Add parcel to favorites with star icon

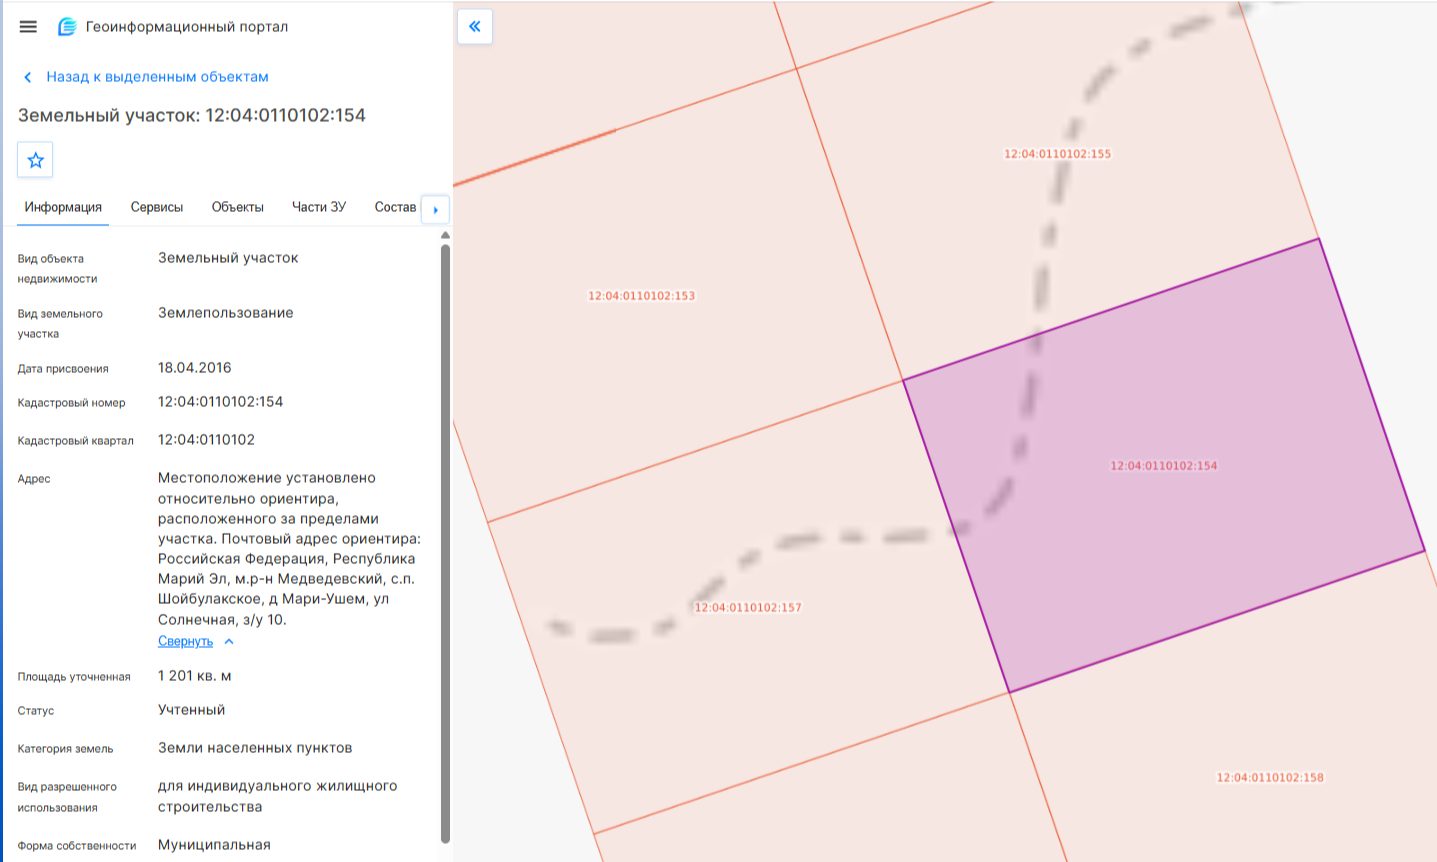[x=35, y=160]
